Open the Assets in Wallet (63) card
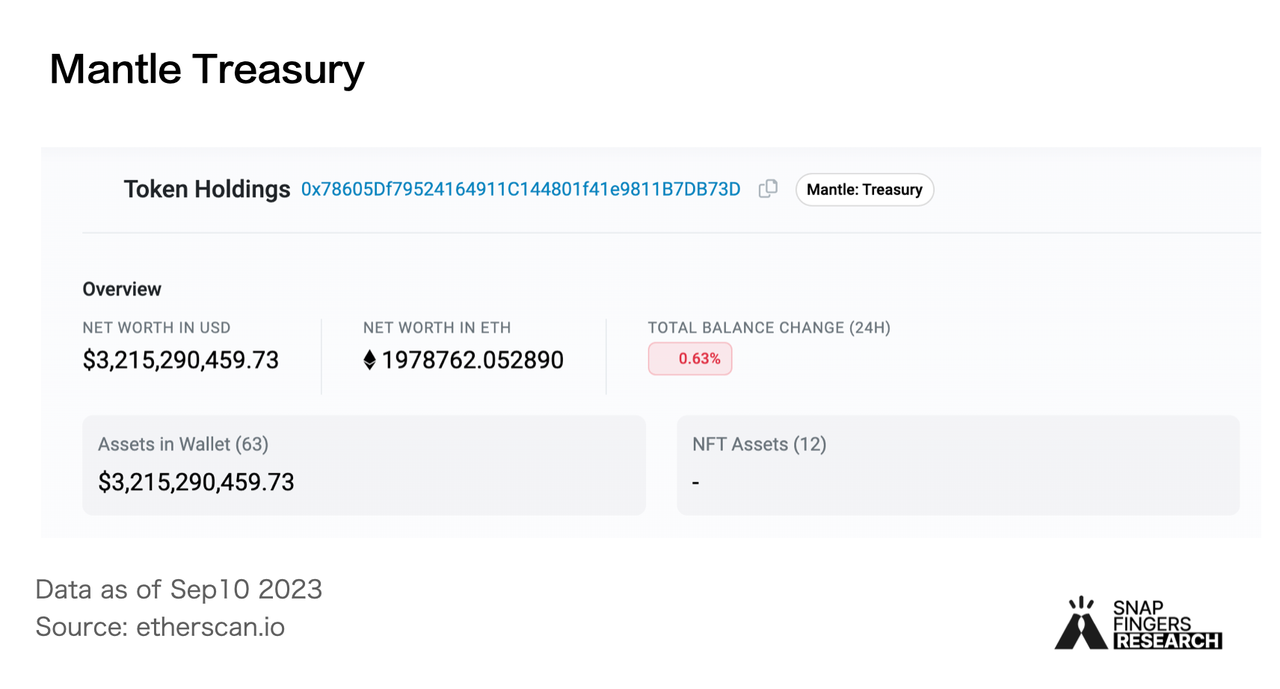Image resolution: width=1280 pixels, height=689 pixels. (x=364, y=465)
